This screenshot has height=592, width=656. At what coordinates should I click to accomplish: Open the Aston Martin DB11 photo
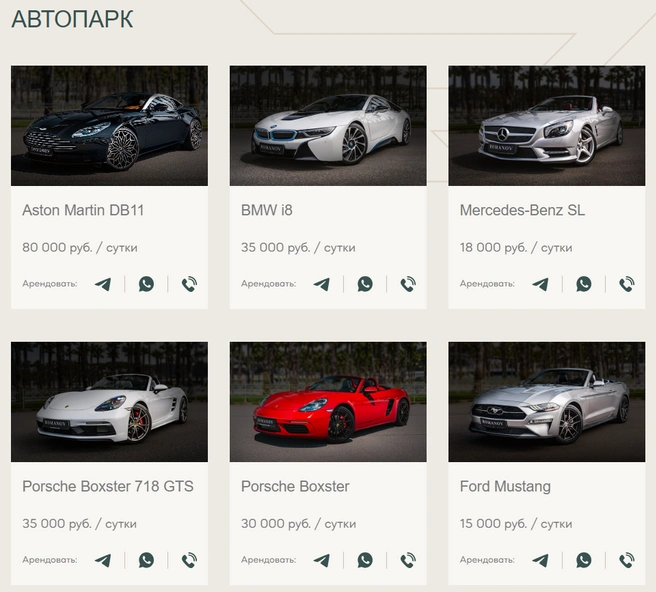109,126
